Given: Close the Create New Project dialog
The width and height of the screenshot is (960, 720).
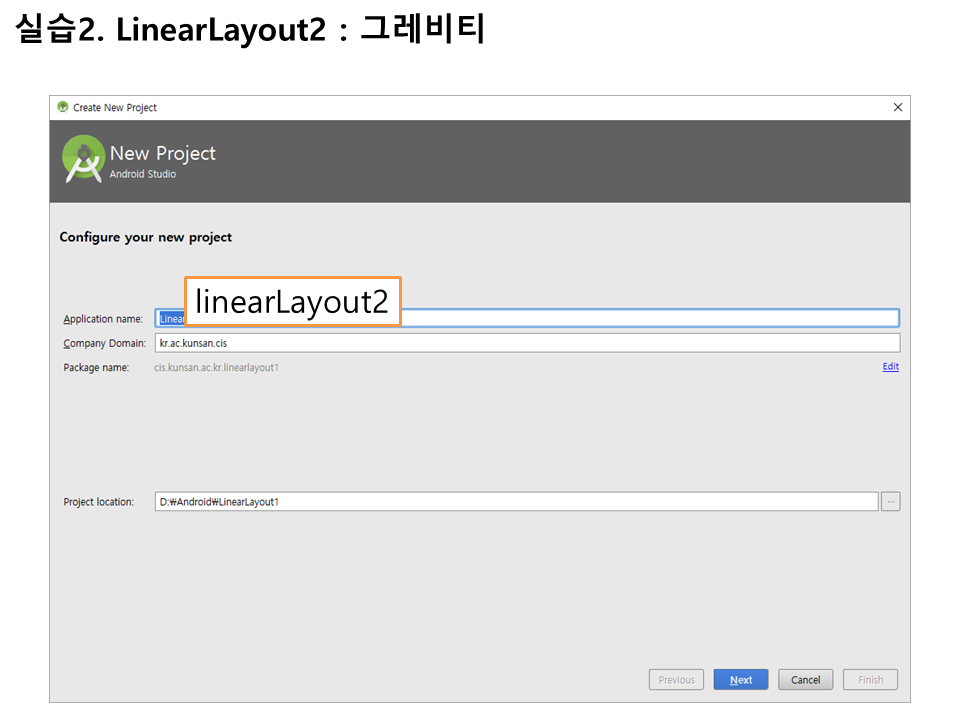Looking at the screenshot, I should pos(897,107).
